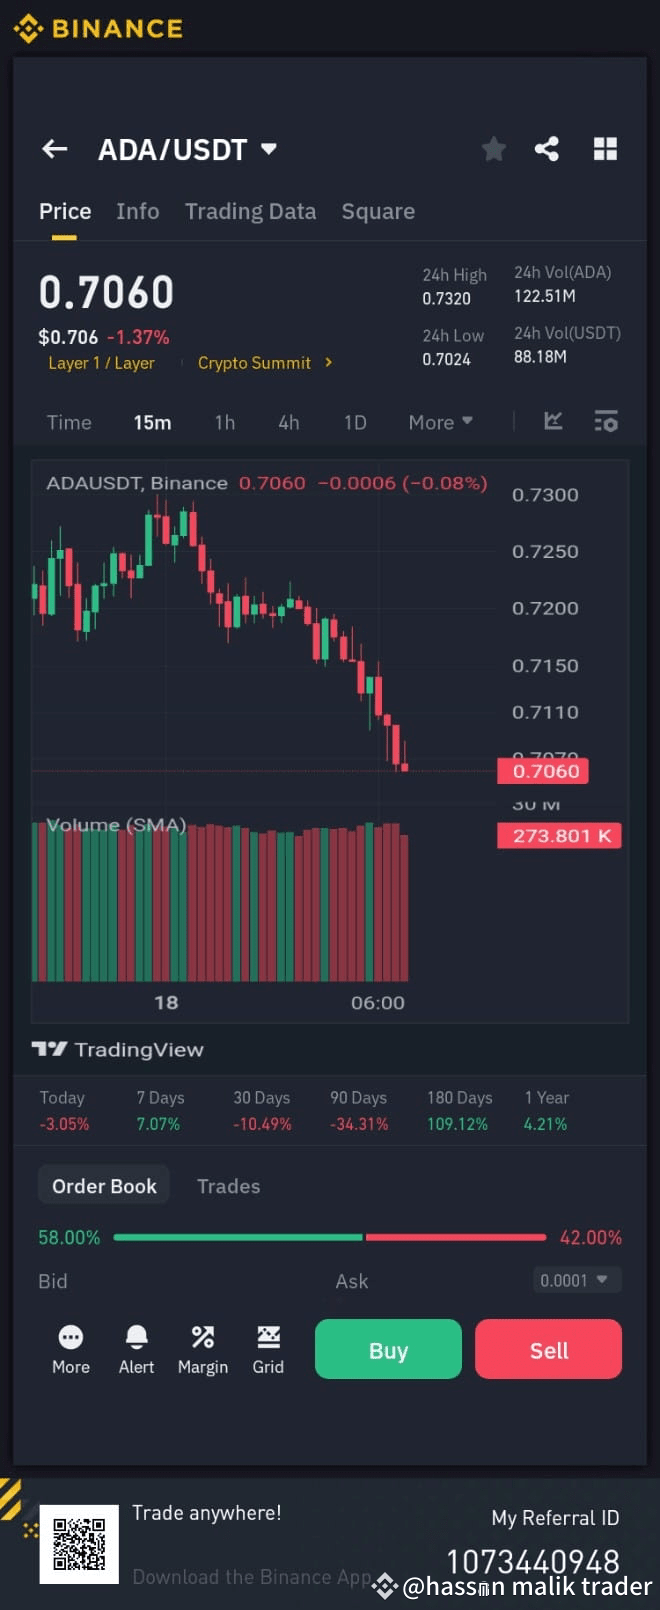Switch to the 1D timeframe
This screenshot has height=1610, width=660.
click(x=355, y=421)
